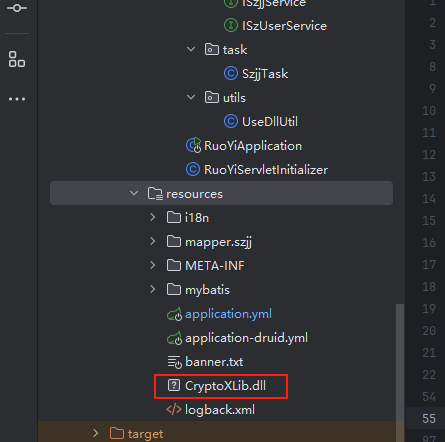Viewport: 445px width, 442px height.
Task: Select the SzjjTask class file
Action: 265,74
